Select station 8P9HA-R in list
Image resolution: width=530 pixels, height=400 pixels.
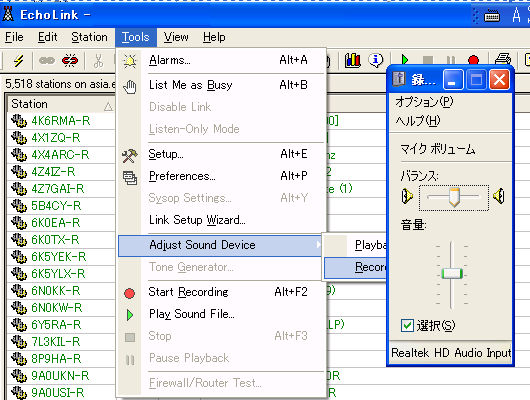click(56, 359)
